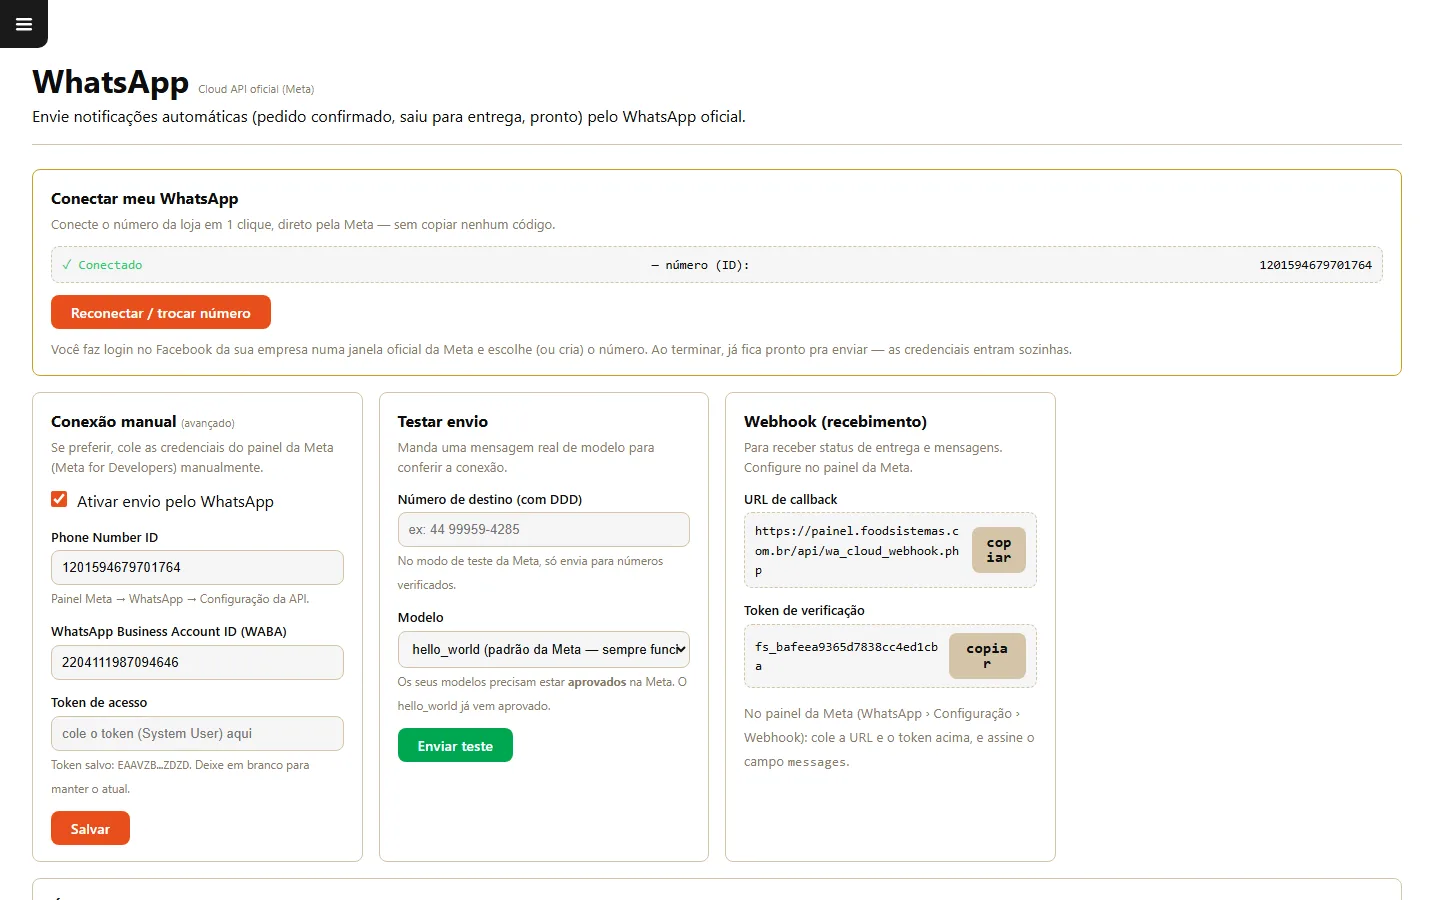Click the WhatsApp page heading

point(110,82)
